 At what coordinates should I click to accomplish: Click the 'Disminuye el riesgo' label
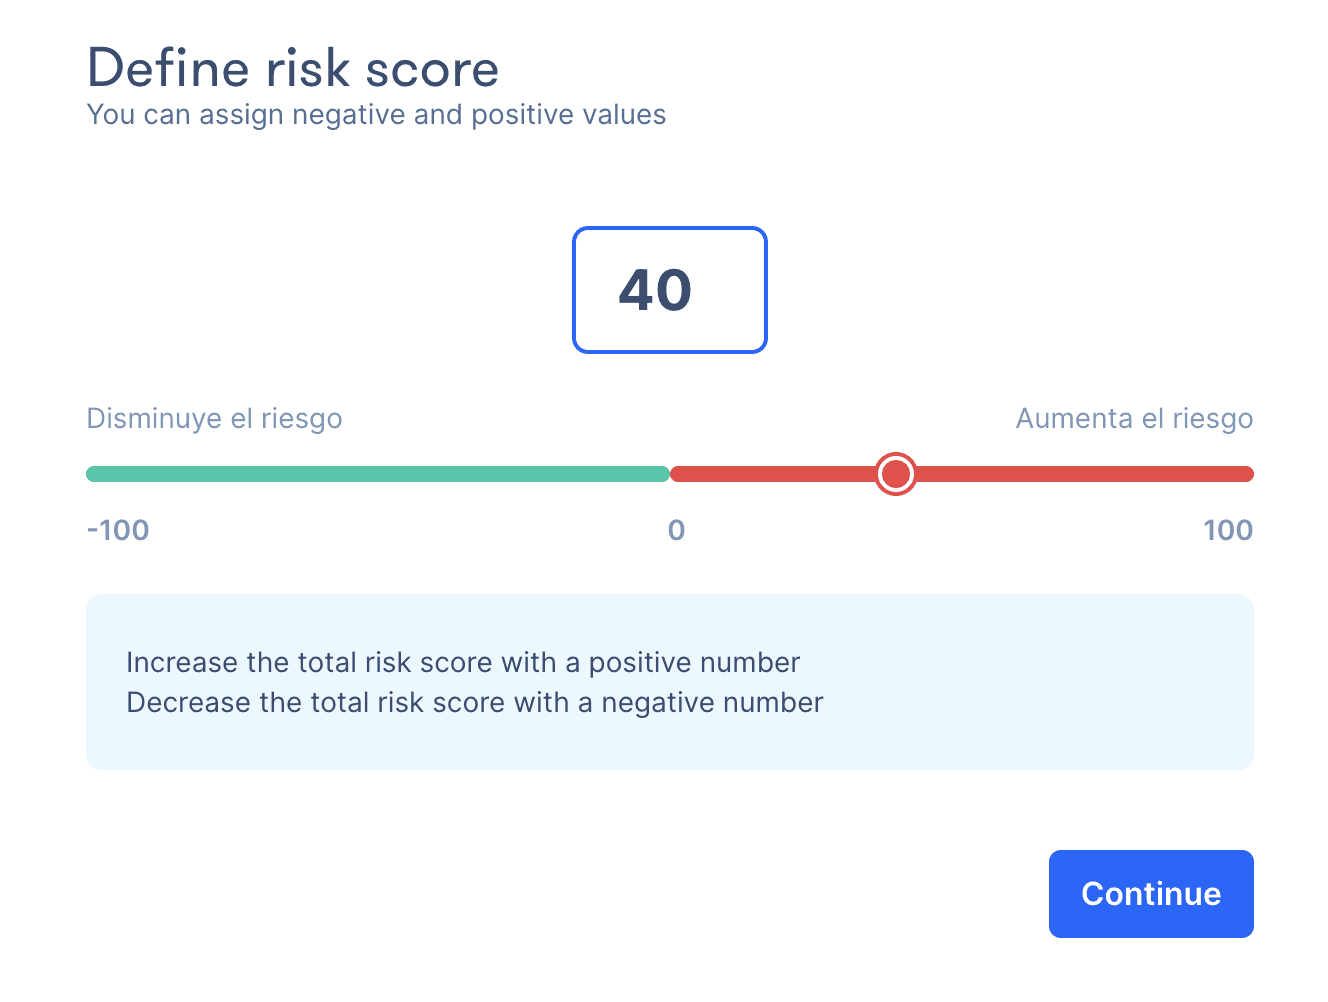(213, 418)
